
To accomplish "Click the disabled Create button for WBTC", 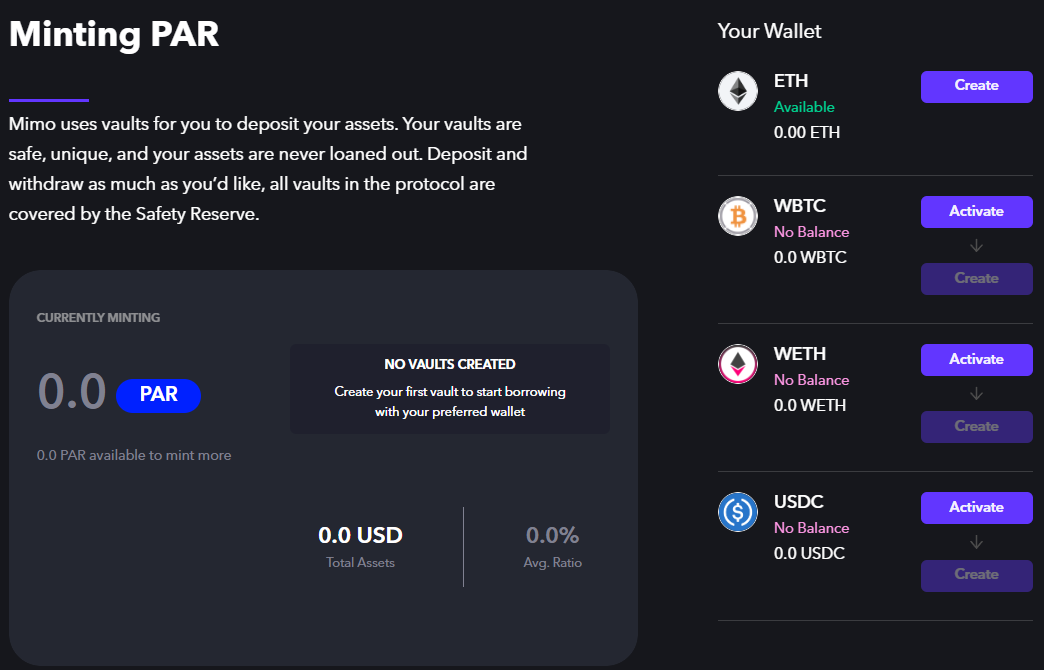I will [977, 278].
